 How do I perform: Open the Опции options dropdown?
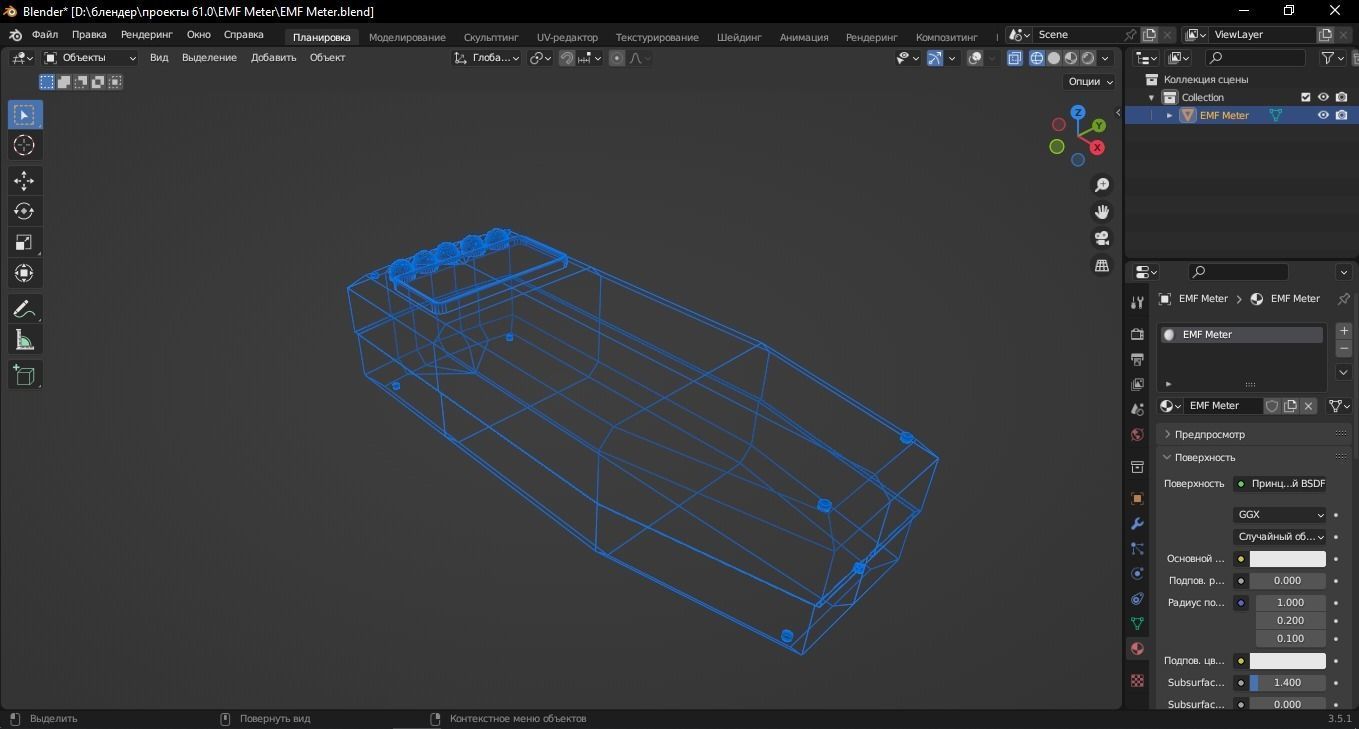[x=1090, y=82]
